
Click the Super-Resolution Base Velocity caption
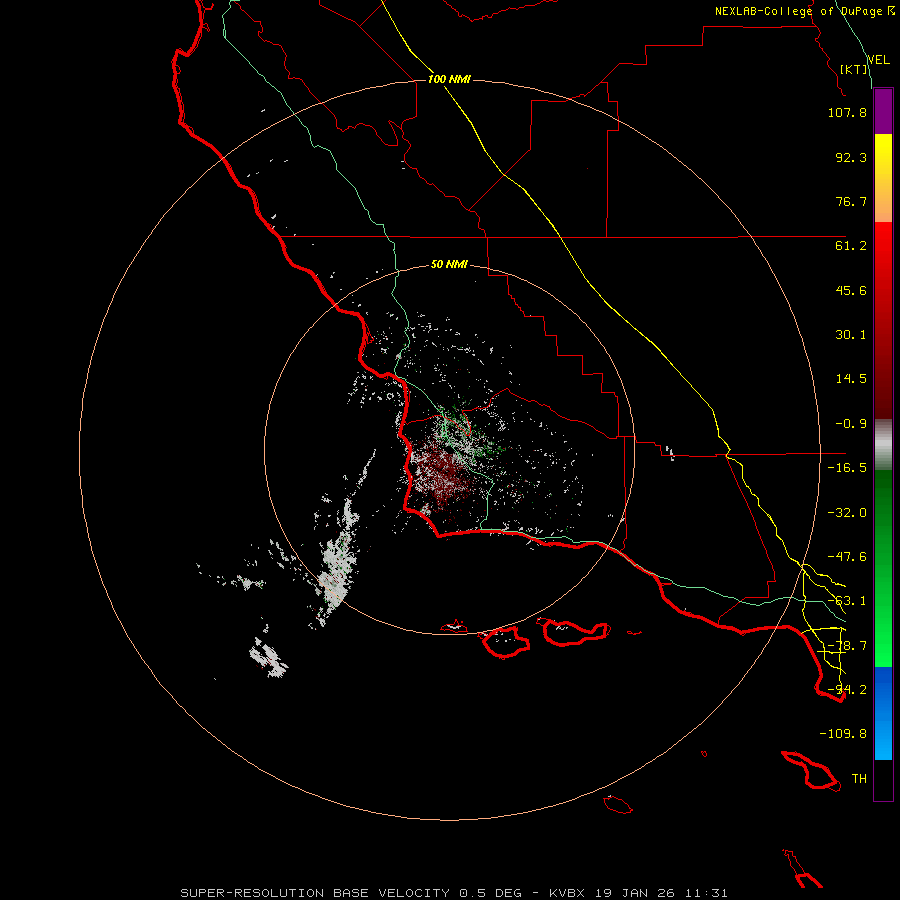click(x=454, y=893)
